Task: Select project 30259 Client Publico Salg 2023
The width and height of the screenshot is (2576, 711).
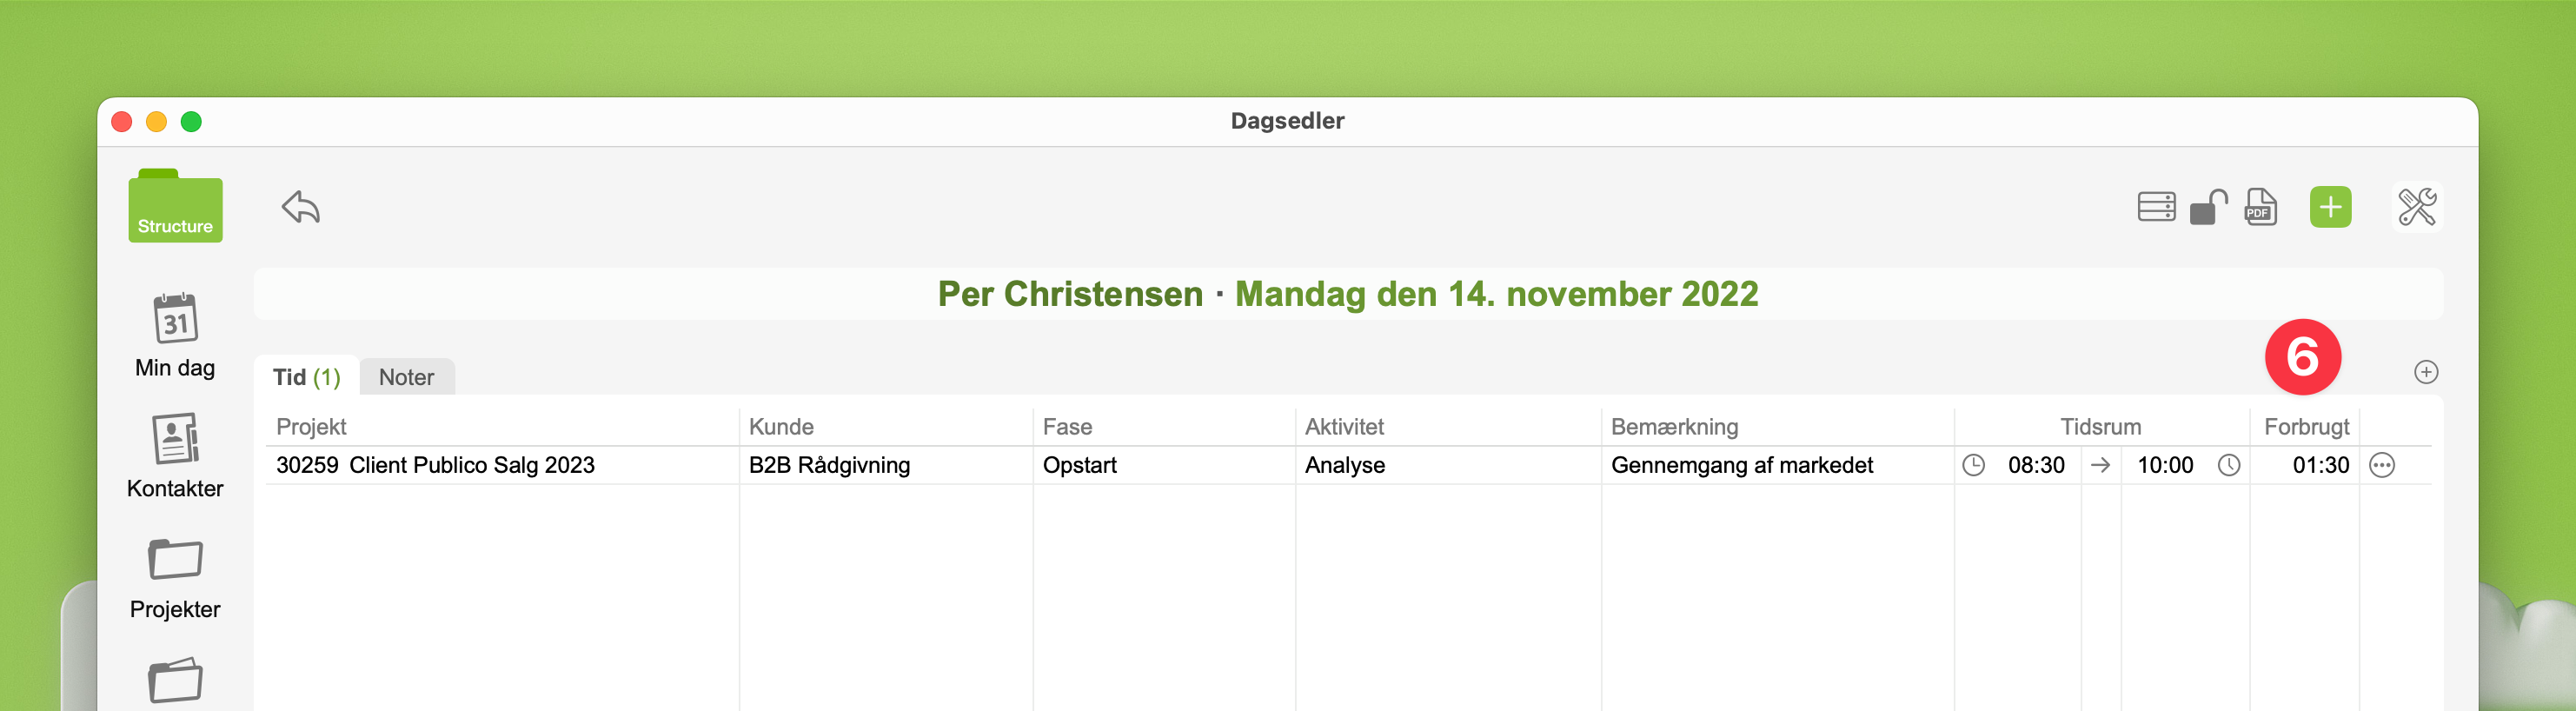Action: pyautogui.click(x=435, y=465)
